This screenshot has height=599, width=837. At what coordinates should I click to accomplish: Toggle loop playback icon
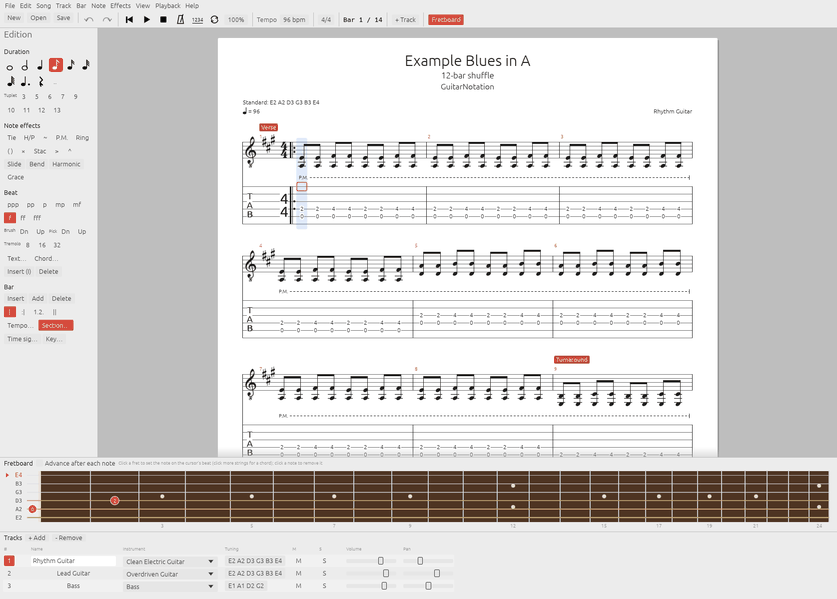[x=214, y=20]
